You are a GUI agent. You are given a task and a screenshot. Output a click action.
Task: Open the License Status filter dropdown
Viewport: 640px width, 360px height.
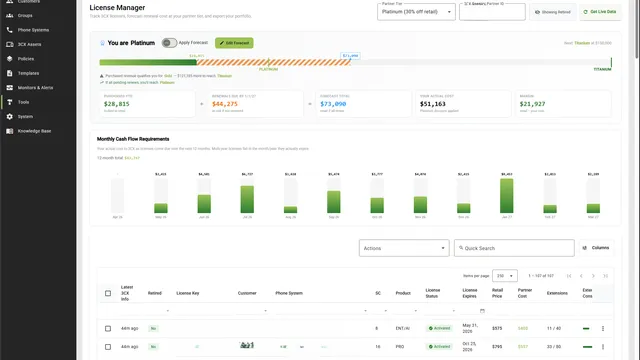point(453,311)
